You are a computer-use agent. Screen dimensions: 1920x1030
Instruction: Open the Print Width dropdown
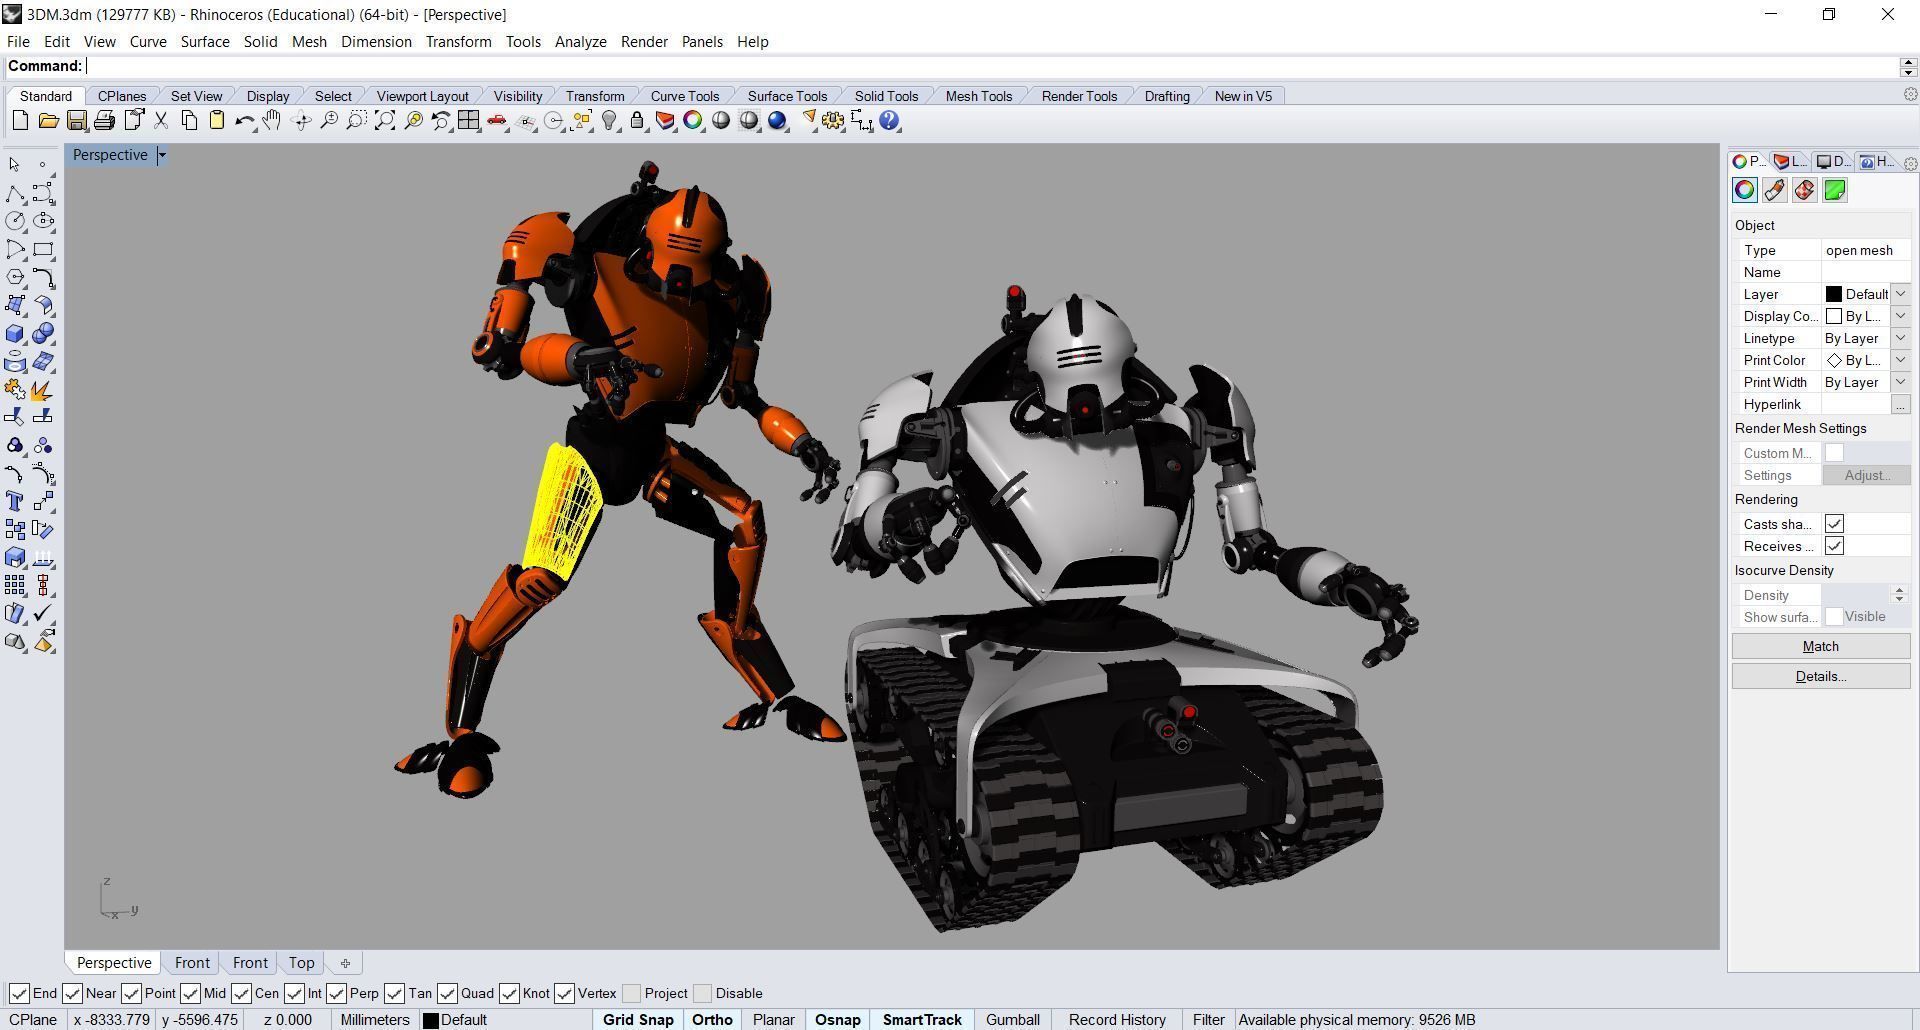[x=1901, y=382]
